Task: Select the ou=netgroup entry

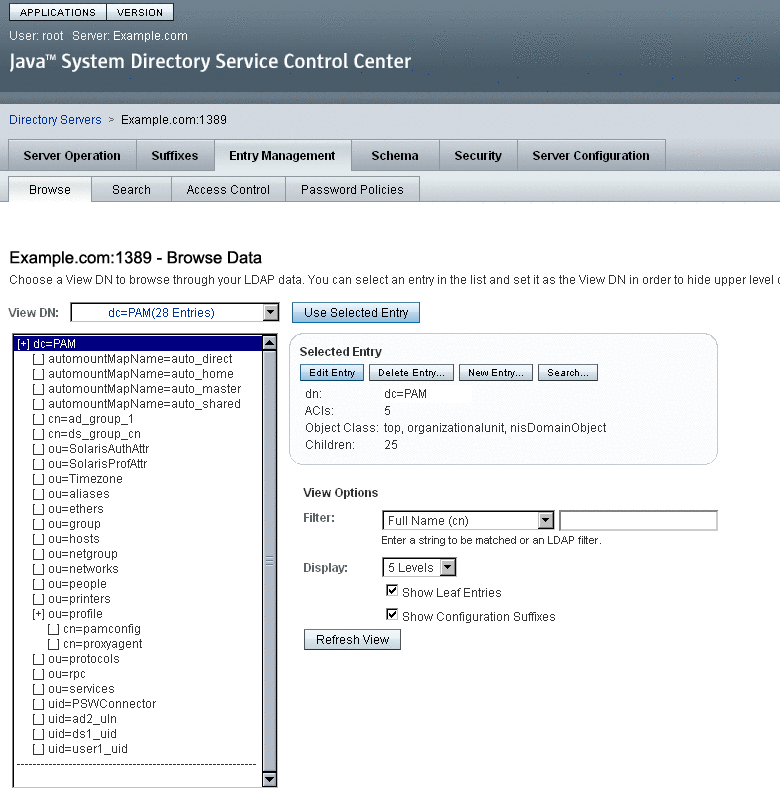Action: click(x=83, y=554)
